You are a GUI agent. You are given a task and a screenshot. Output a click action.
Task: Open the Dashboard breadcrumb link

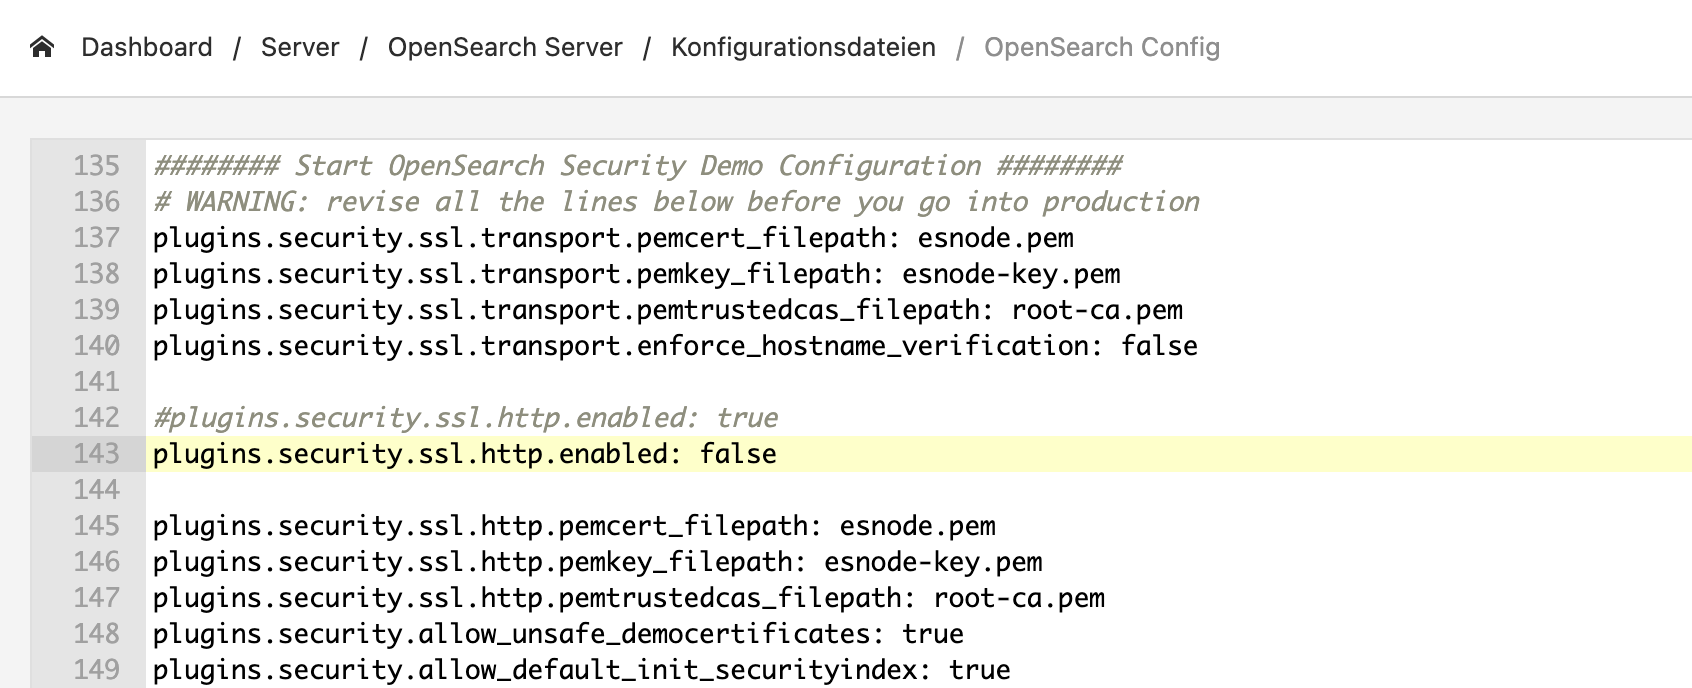(147, 47)
